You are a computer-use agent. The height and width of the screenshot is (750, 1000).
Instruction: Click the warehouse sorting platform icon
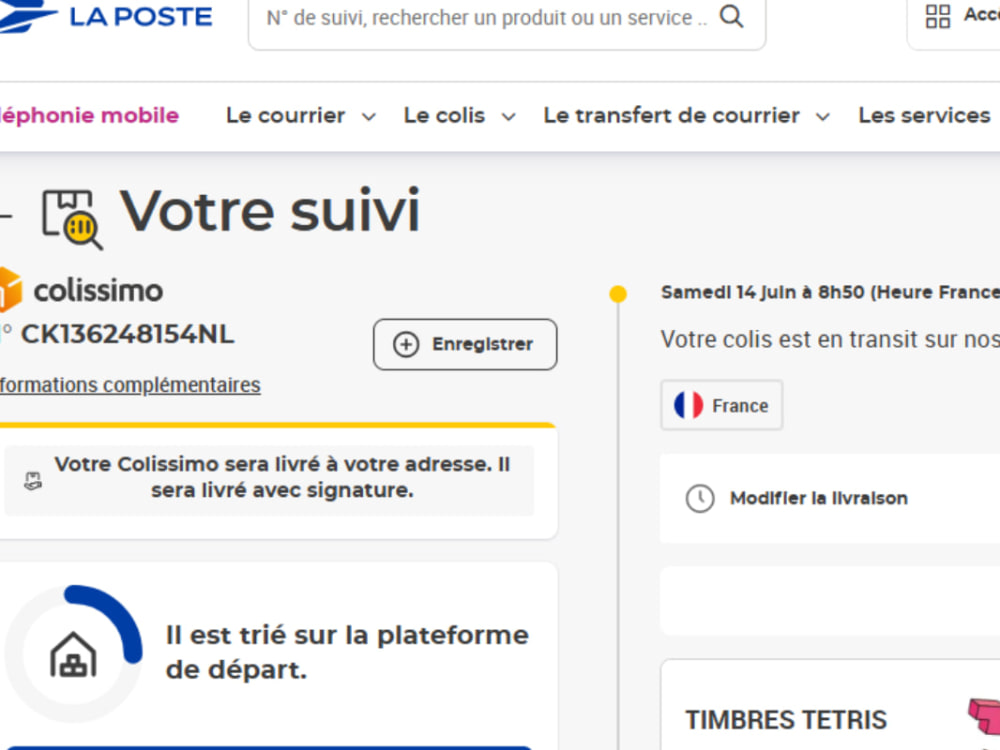(73, 655)
